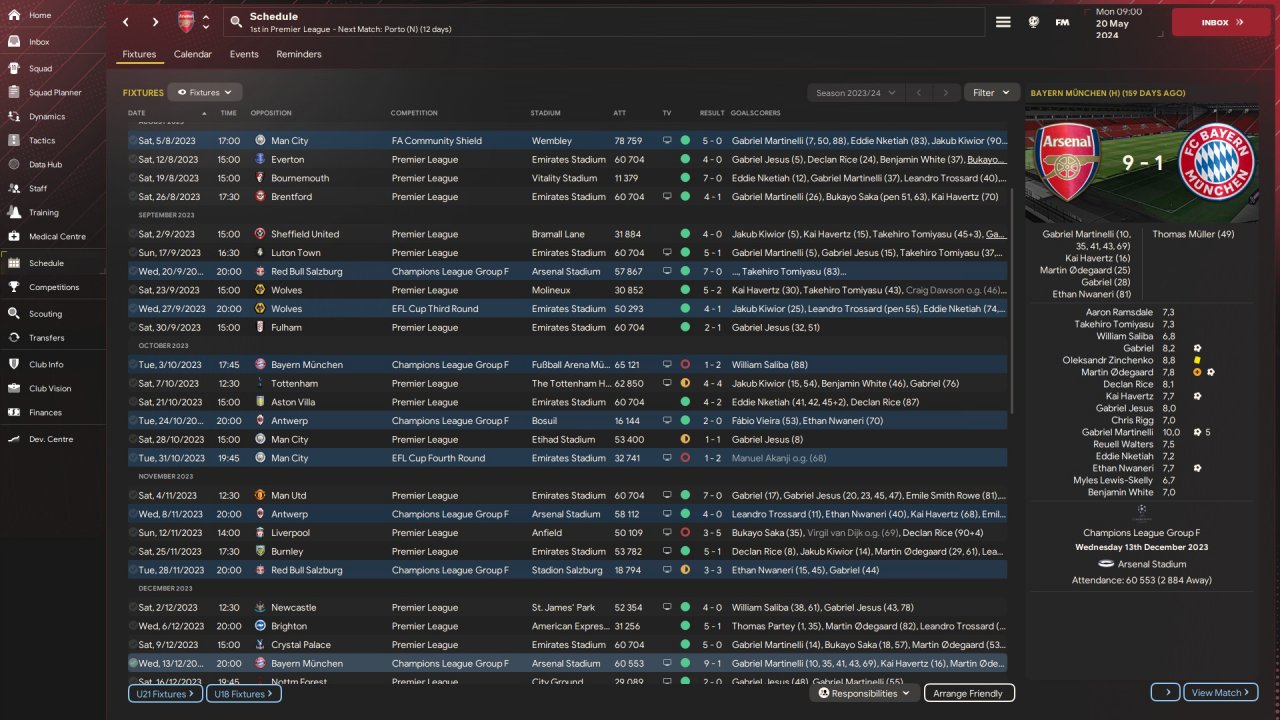Open Squad Planner clipboard icon
Screen dimensions: 1280x720
pos(14,93)
